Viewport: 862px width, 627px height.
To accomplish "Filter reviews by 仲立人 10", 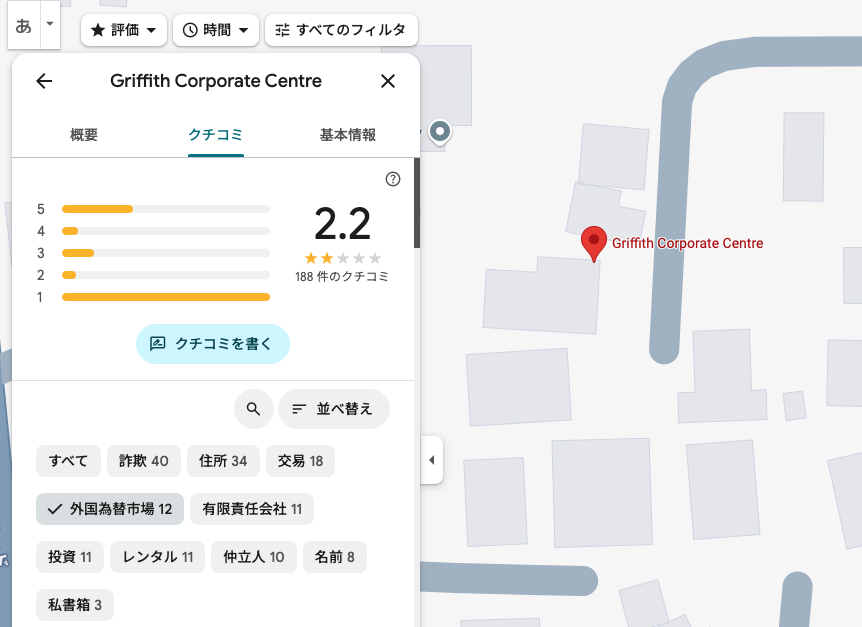I will tap(254, 557).
